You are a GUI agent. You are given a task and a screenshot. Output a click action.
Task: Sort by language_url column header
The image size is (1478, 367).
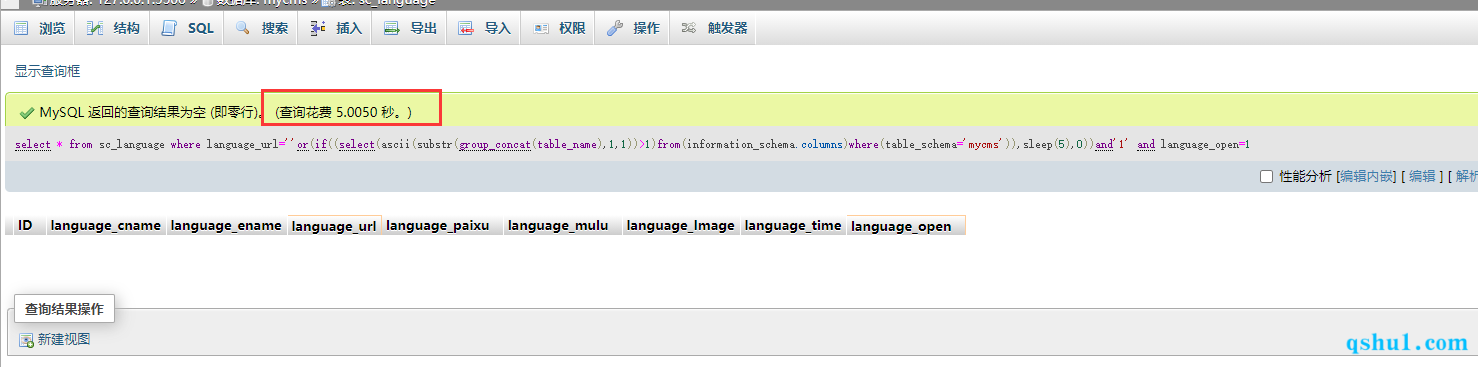click(x=334, y=226)
